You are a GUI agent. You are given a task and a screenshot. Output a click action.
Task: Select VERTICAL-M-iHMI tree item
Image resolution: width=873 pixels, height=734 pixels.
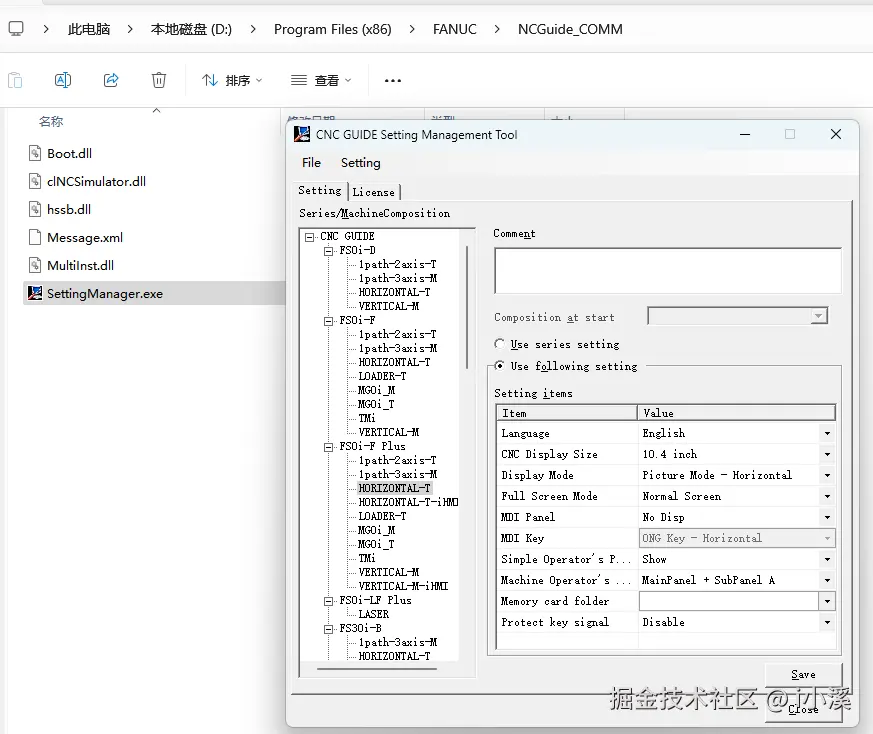tap(403, 586)
